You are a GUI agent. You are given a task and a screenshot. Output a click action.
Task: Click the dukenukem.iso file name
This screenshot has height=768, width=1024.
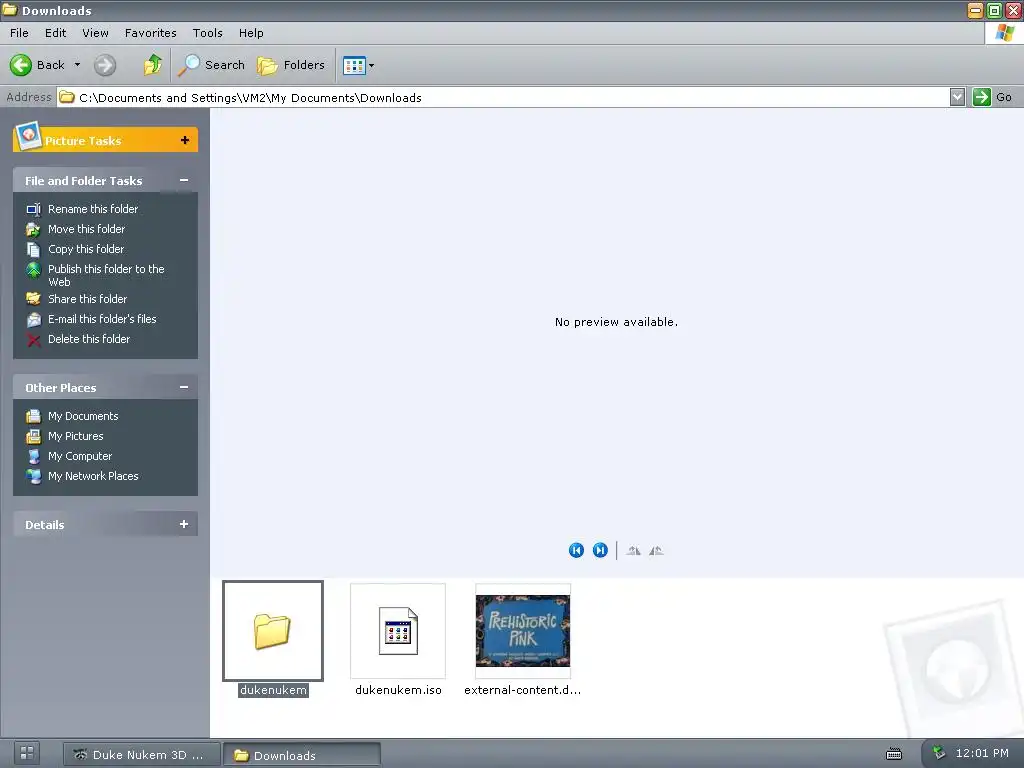[x=398, y=690]
